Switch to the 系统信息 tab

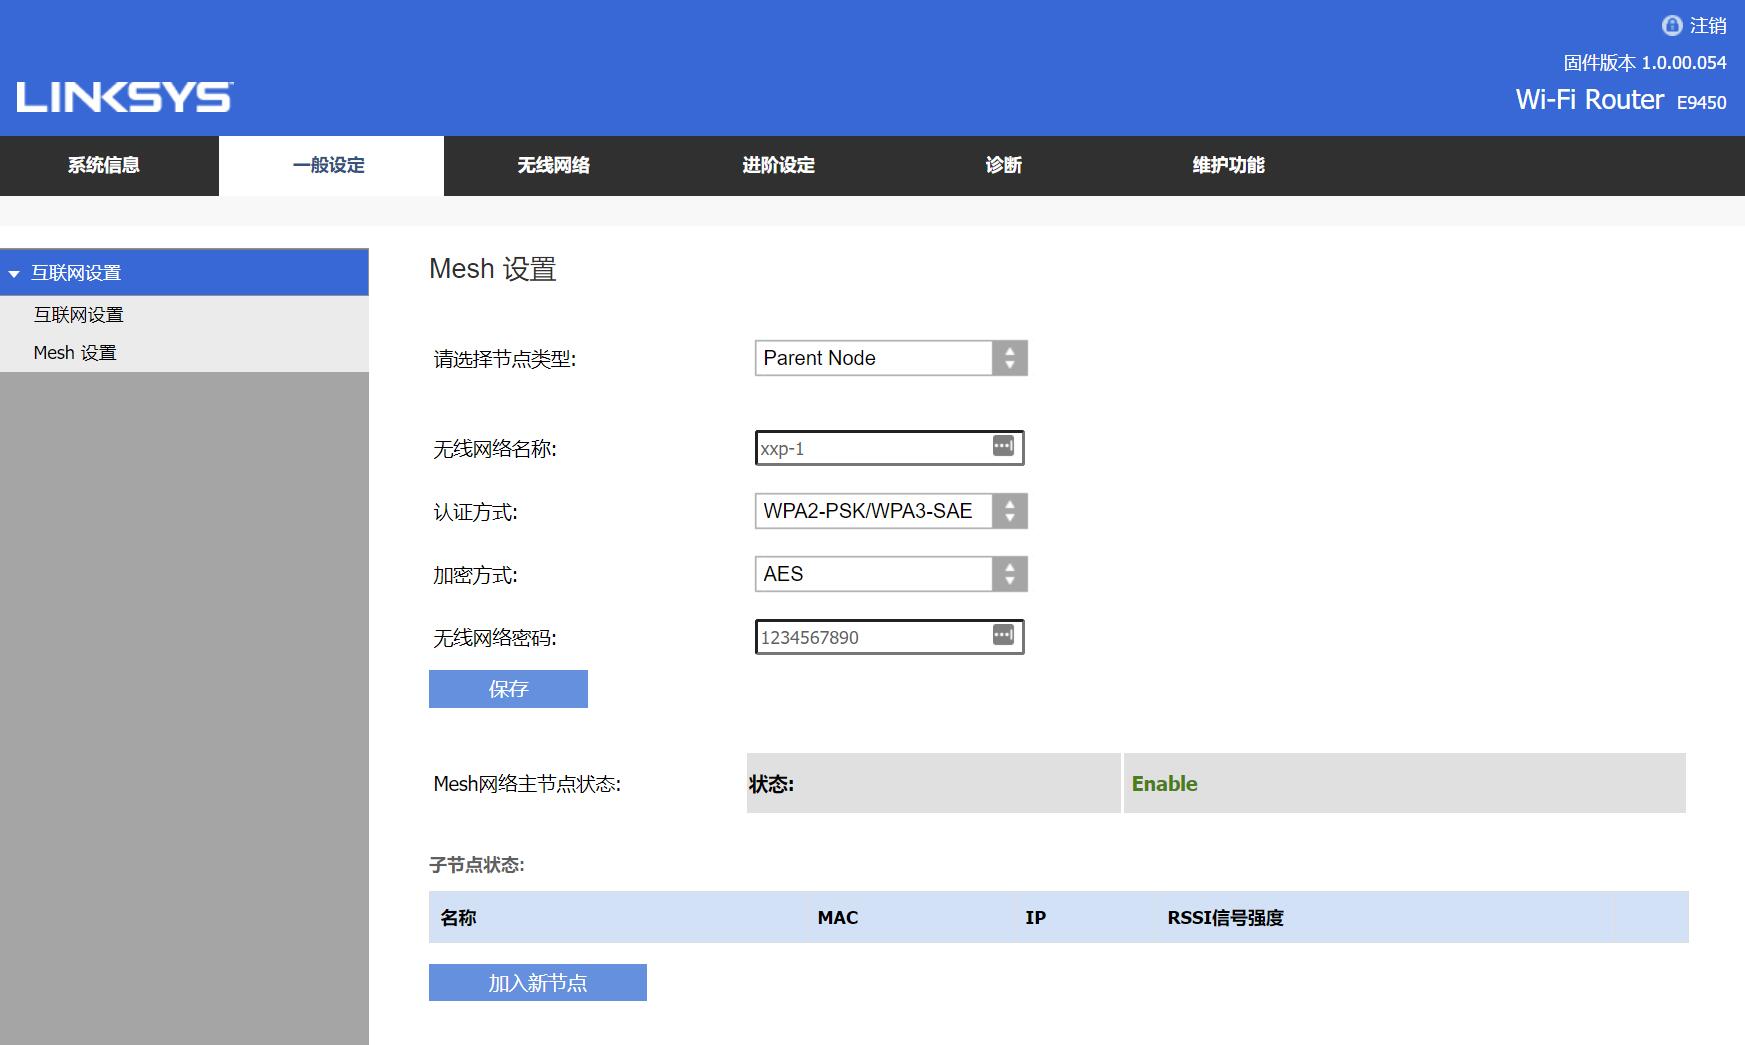pos(104,165)
